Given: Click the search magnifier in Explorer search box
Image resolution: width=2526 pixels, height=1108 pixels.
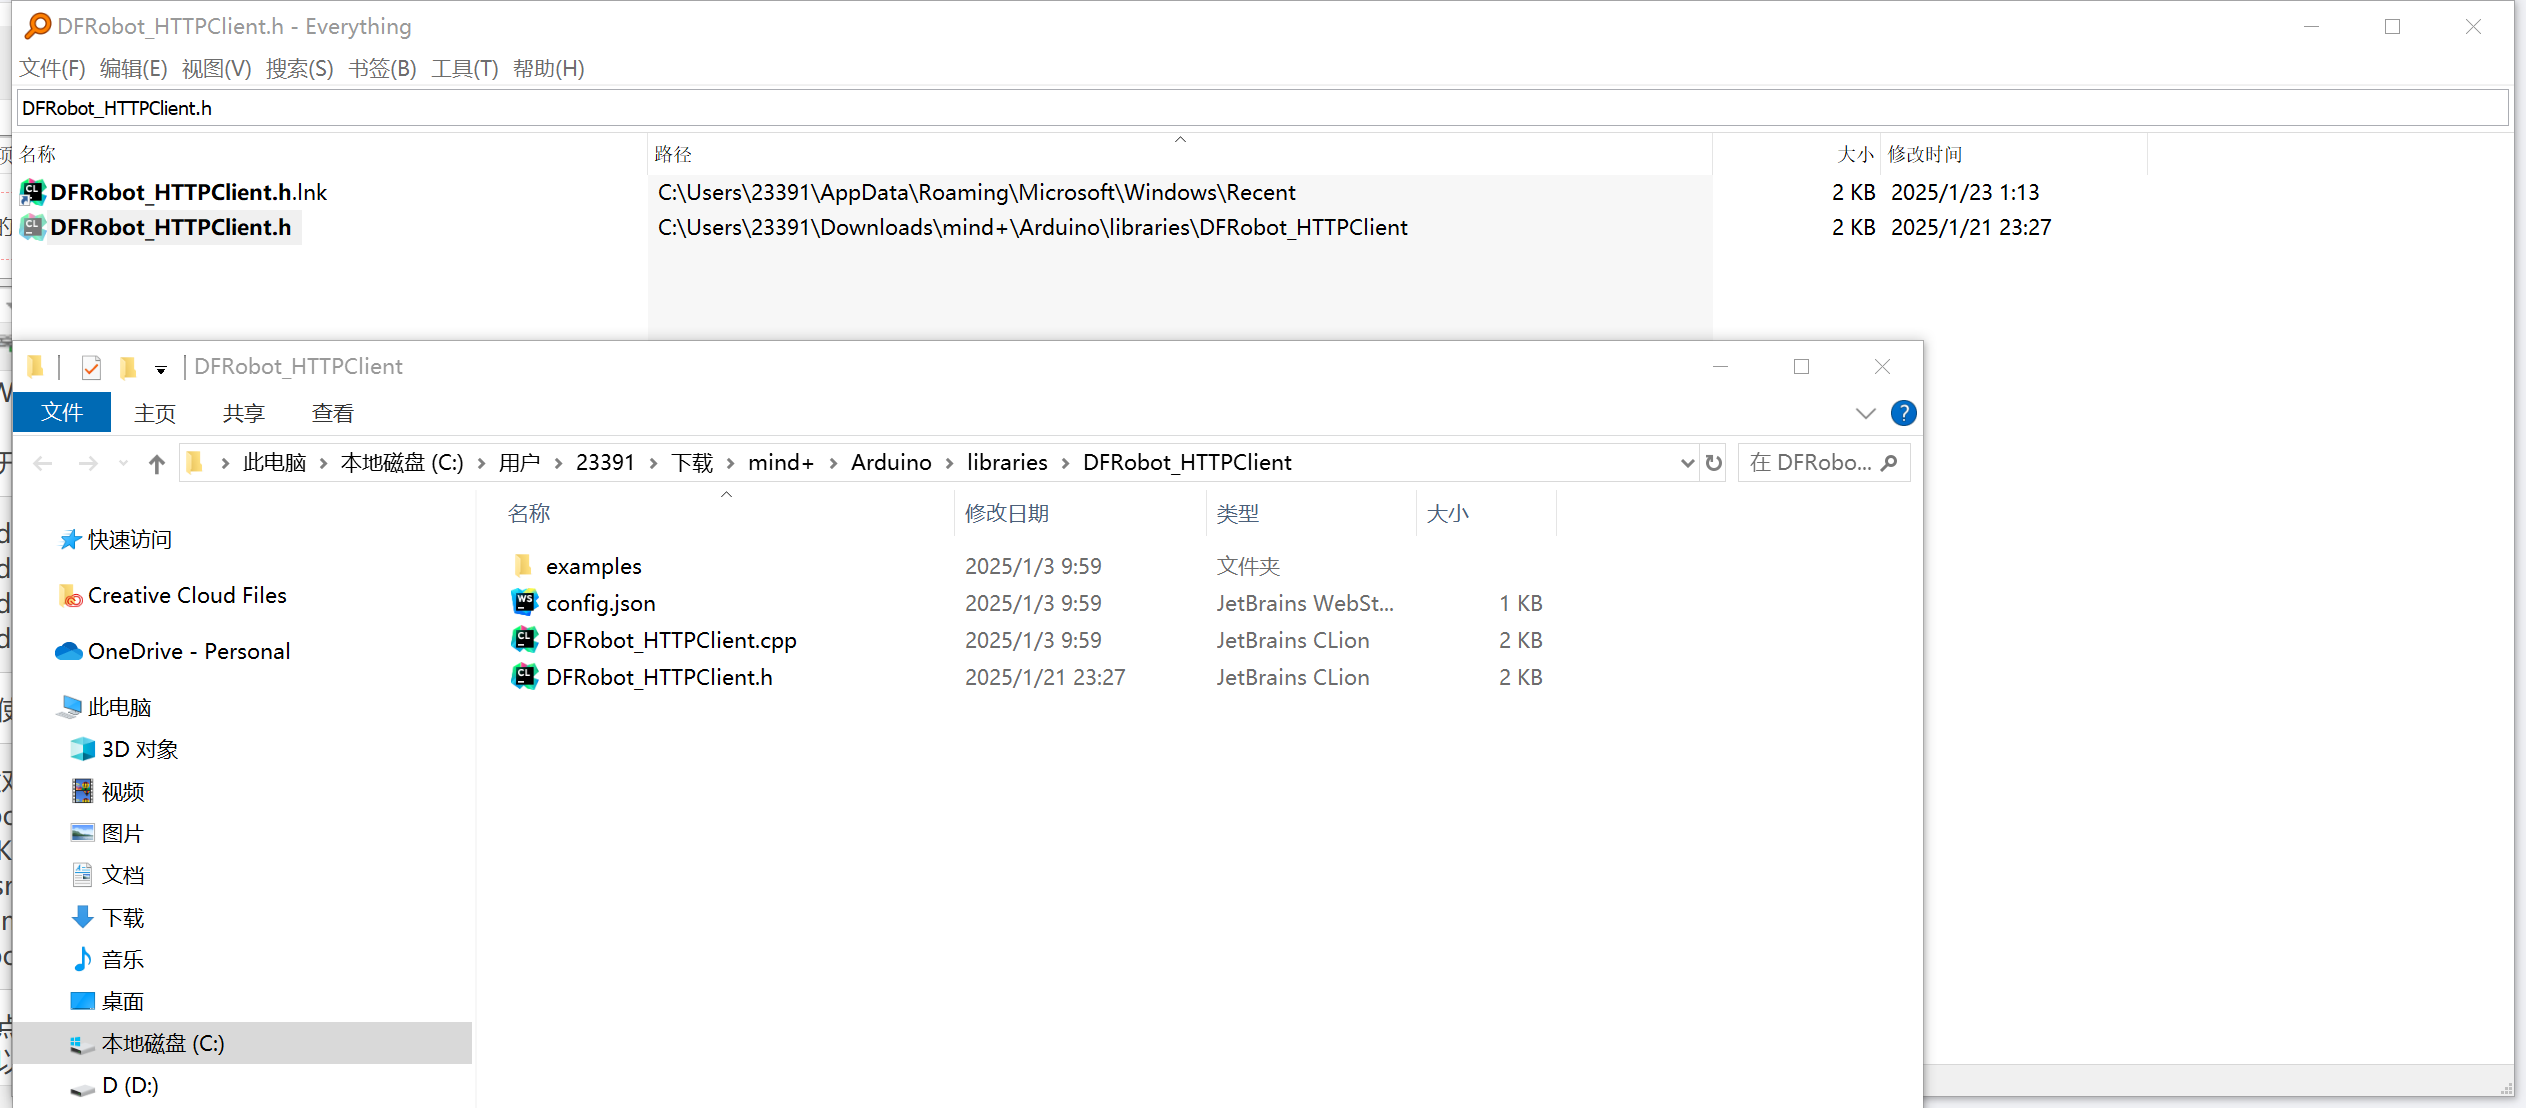Looking at the screenshot, I should tap(1889, 463).
